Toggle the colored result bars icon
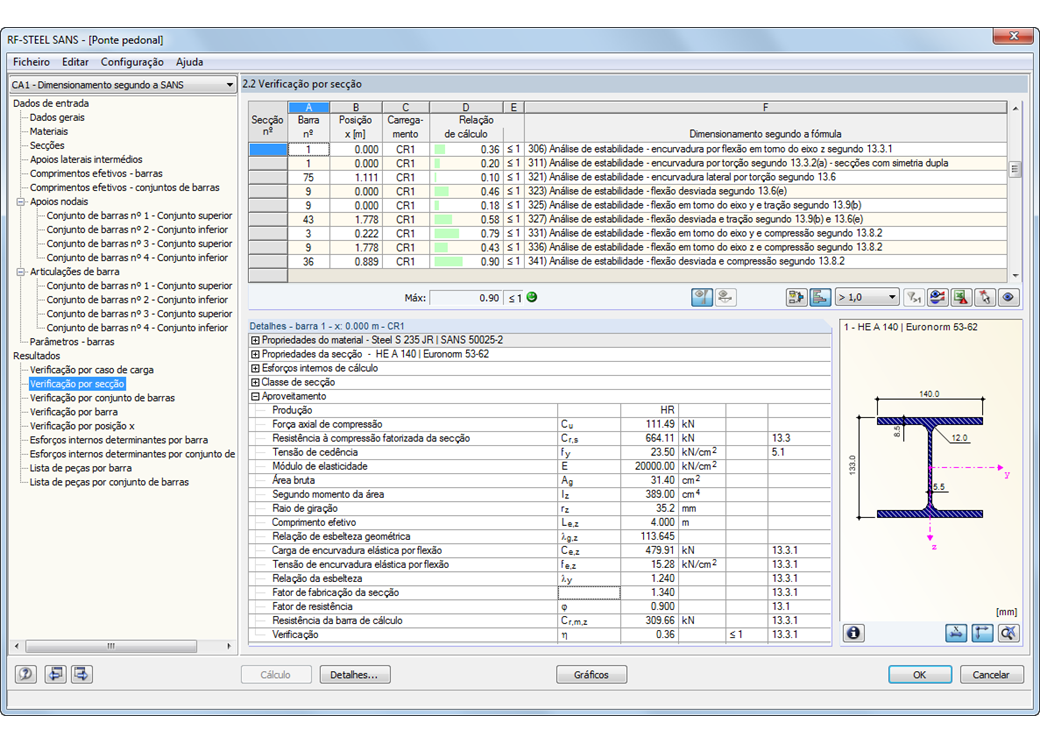Image resolution: width=1040 pixels, height=744 pixels. pyautogui.click(x=820, y=298)
